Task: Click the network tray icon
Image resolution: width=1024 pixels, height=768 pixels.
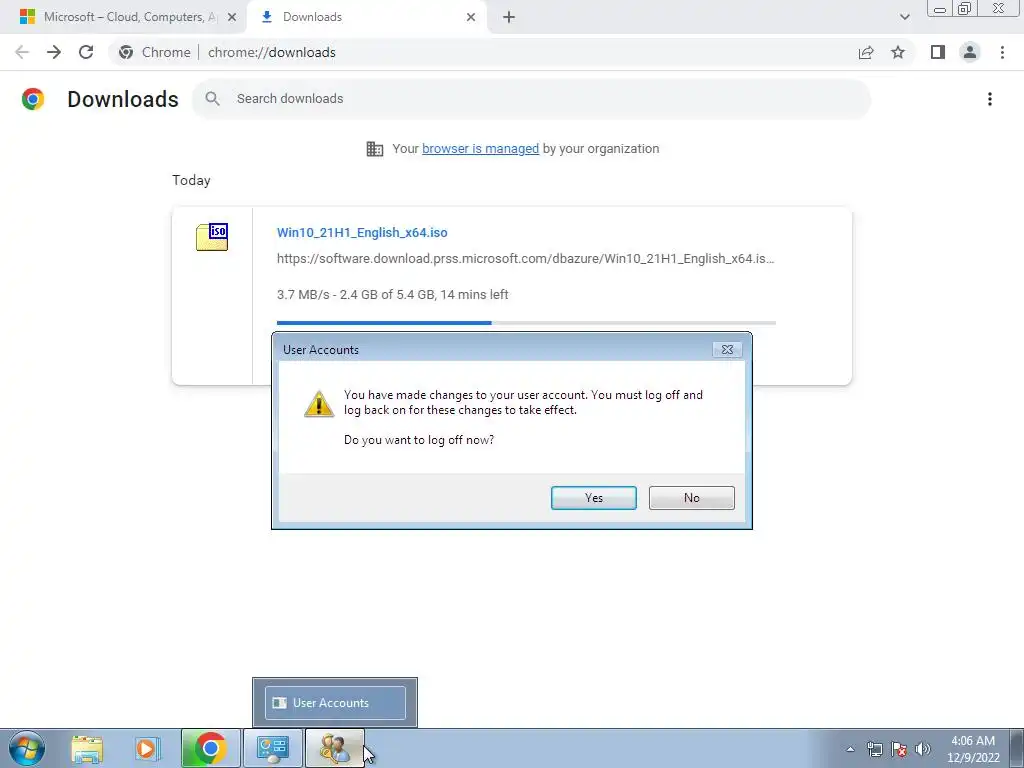Action: [874, 749]
